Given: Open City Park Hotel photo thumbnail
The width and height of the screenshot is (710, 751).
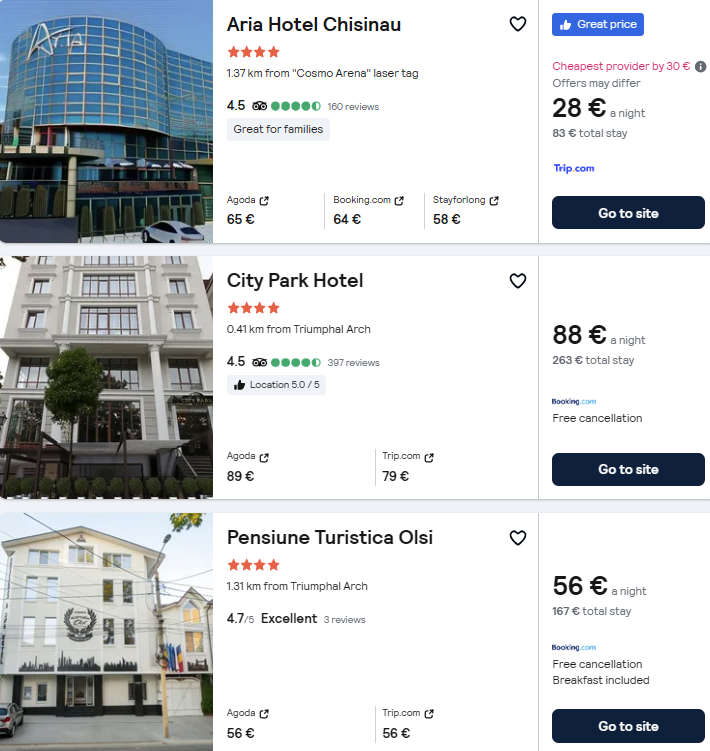Looking at the screenshot, I should (x=106, y=377).
